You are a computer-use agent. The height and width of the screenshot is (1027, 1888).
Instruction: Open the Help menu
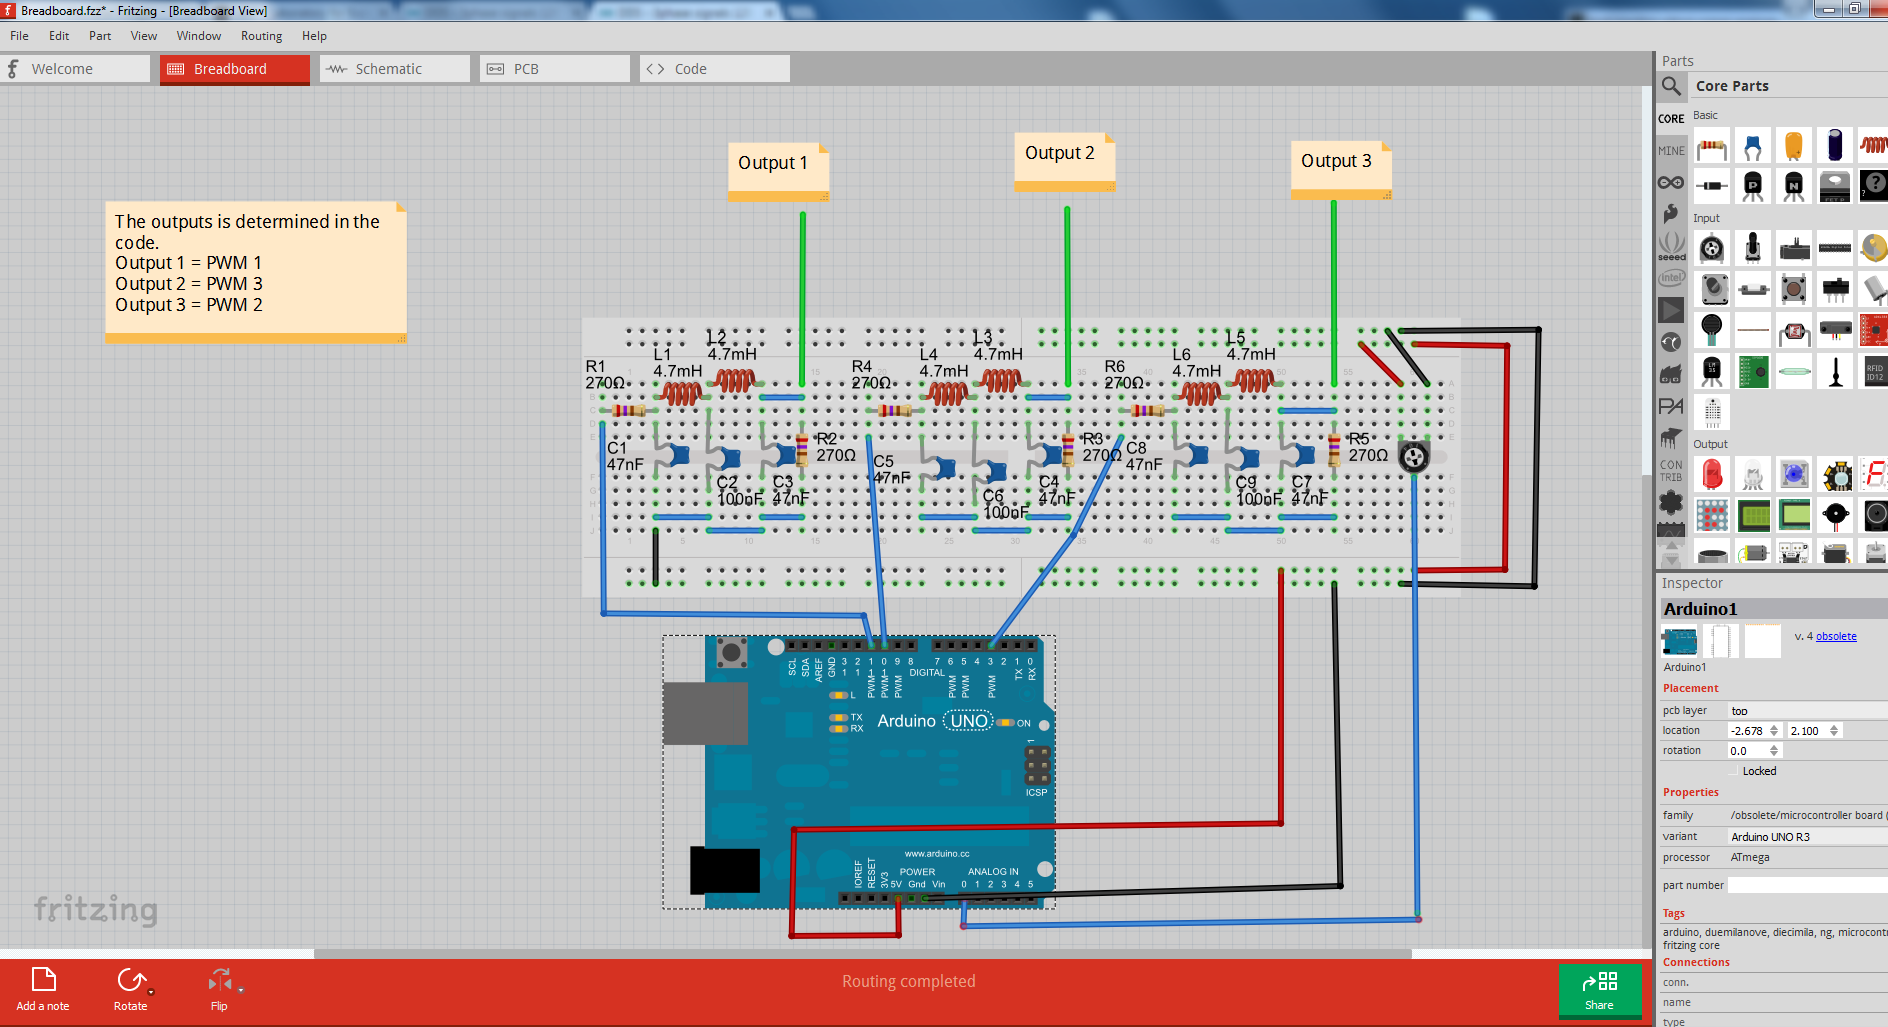point(314,36)
